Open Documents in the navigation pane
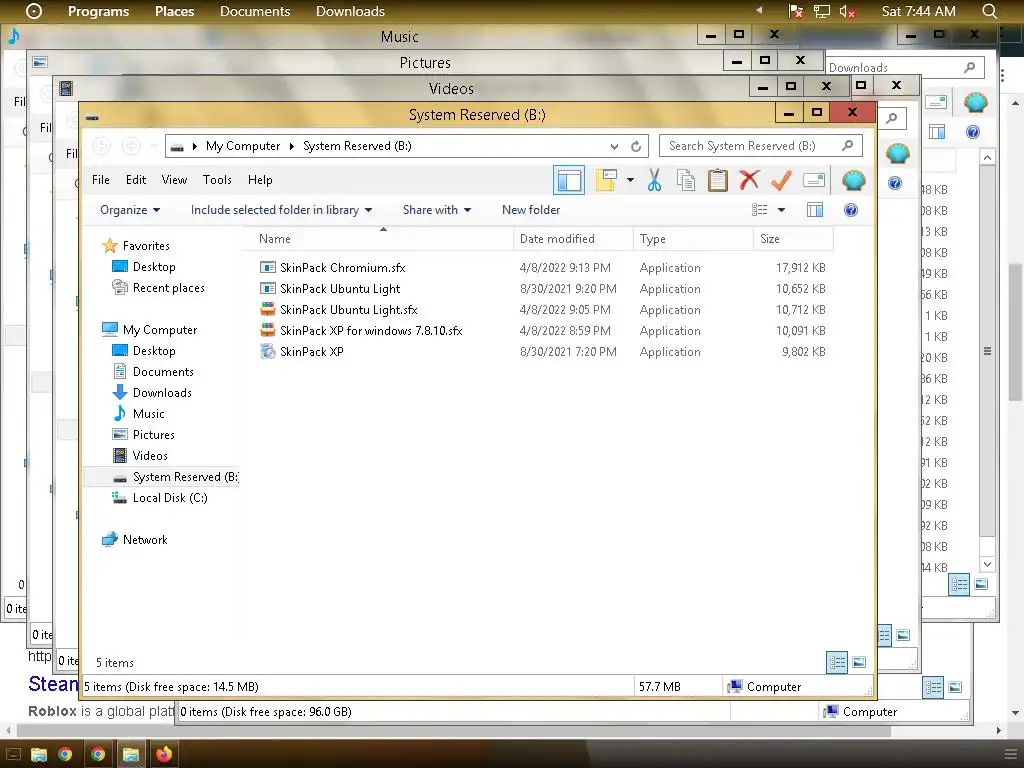The width and height of the screenshot is (1024, 768). 163,372
